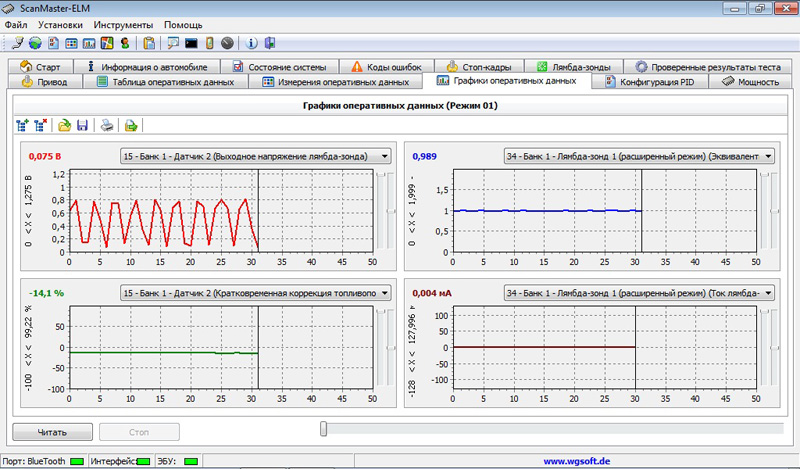Click the blue lambda equivalence graph area
The image size is (800, 469).
pyautogui.click(x=605, y=211)
